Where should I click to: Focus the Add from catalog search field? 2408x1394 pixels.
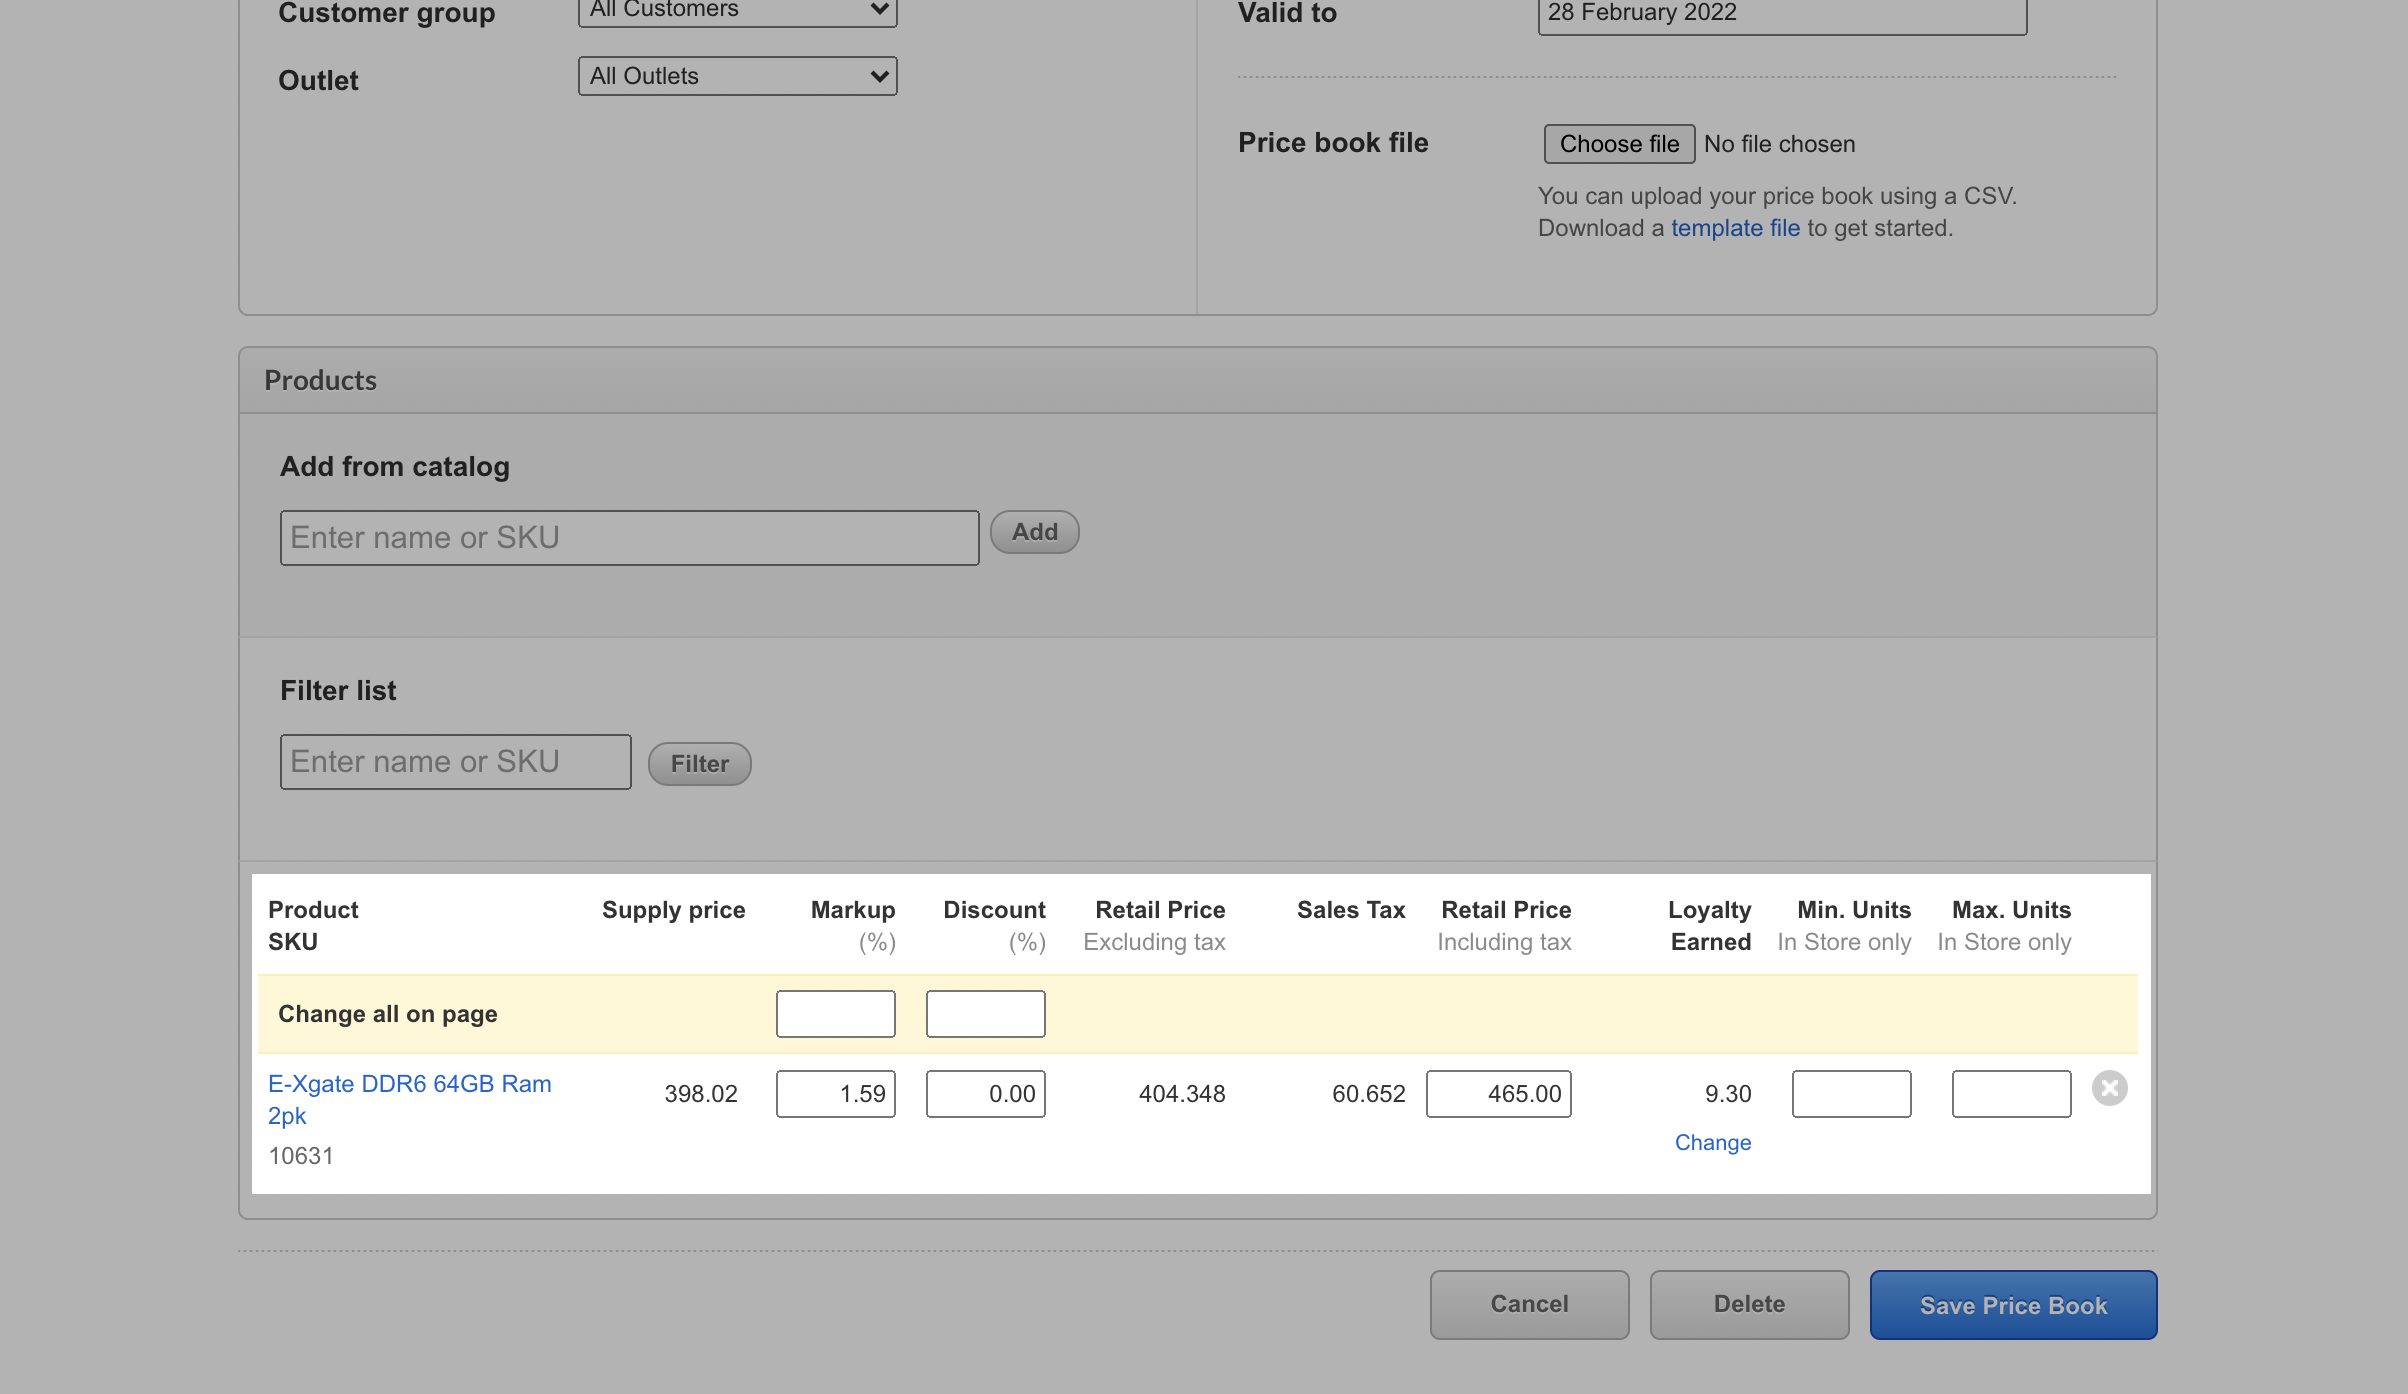pos(629,538)
